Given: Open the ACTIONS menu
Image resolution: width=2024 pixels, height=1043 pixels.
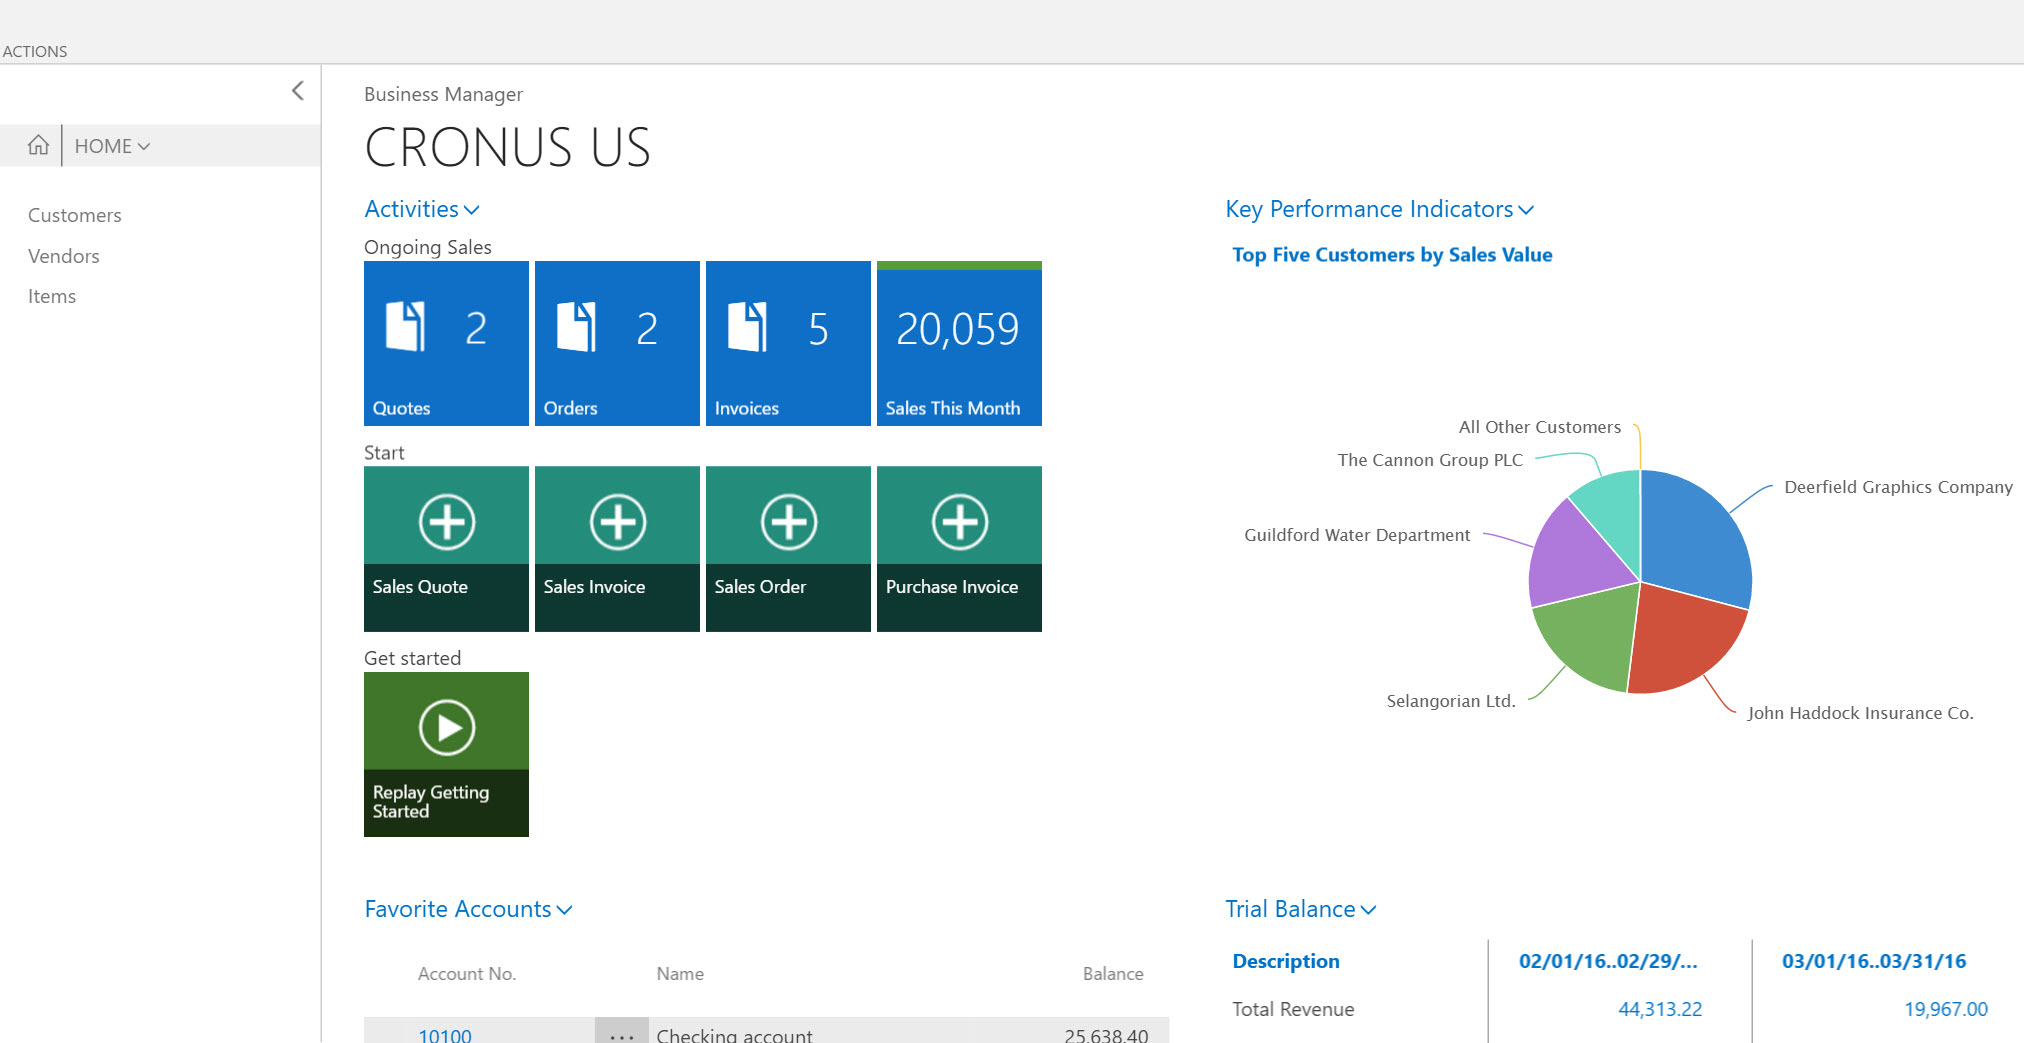Looking at the screenshot, I should click(35, 51).
